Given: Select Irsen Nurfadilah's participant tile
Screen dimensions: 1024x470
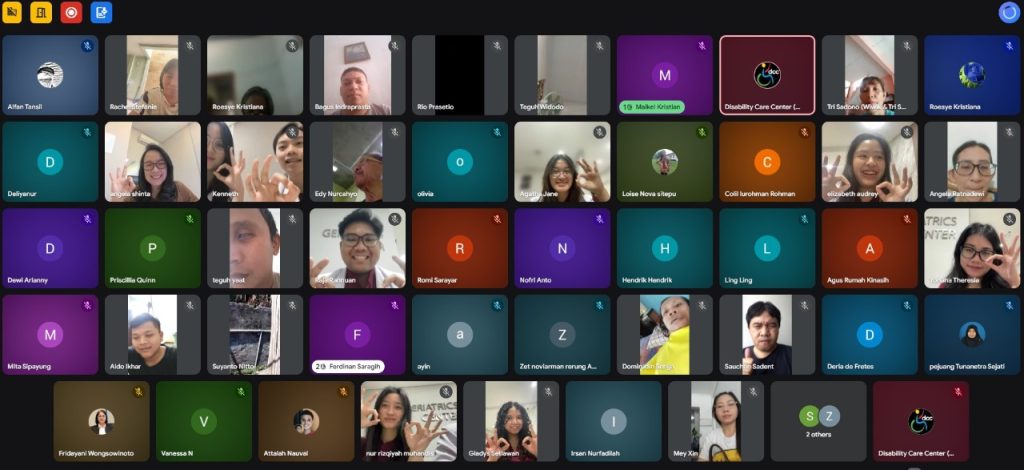Looking at the screenshot, I should [x=613, y=421].
